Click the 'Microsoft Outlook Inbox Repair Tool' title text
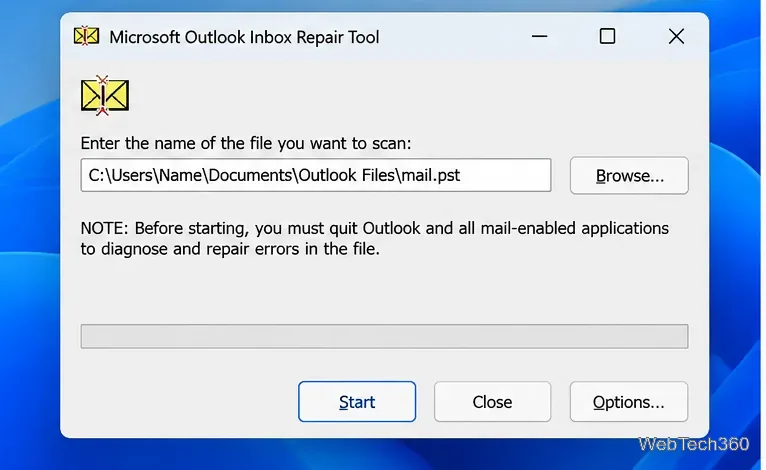 coord(244,37)
